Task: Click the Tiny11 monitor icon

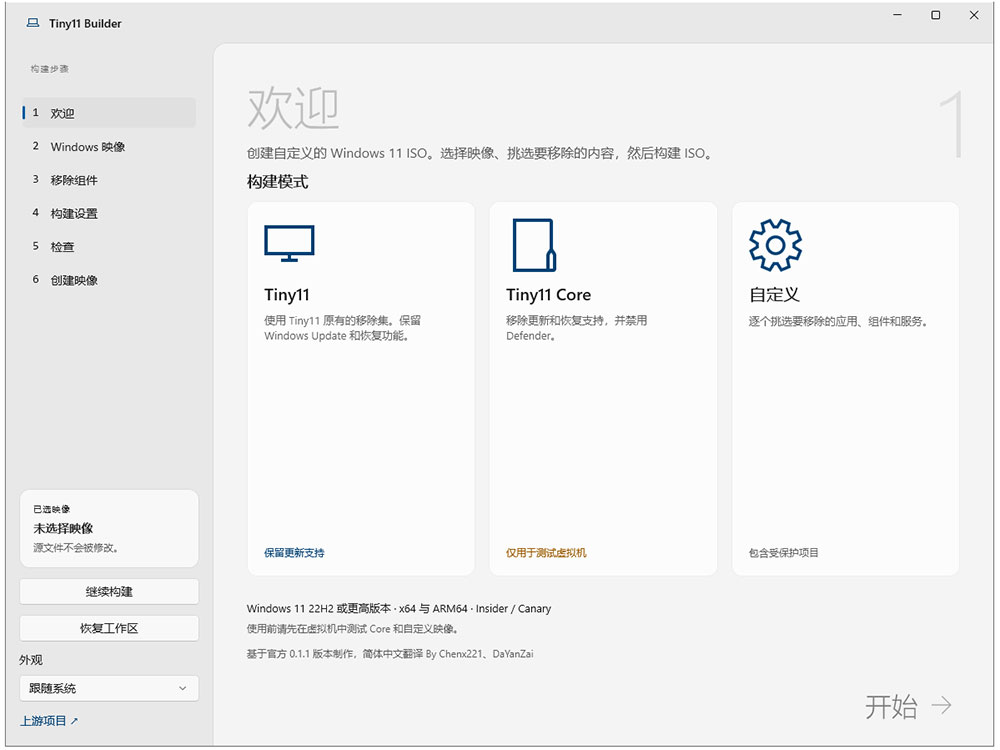Action: click(289, 243)
